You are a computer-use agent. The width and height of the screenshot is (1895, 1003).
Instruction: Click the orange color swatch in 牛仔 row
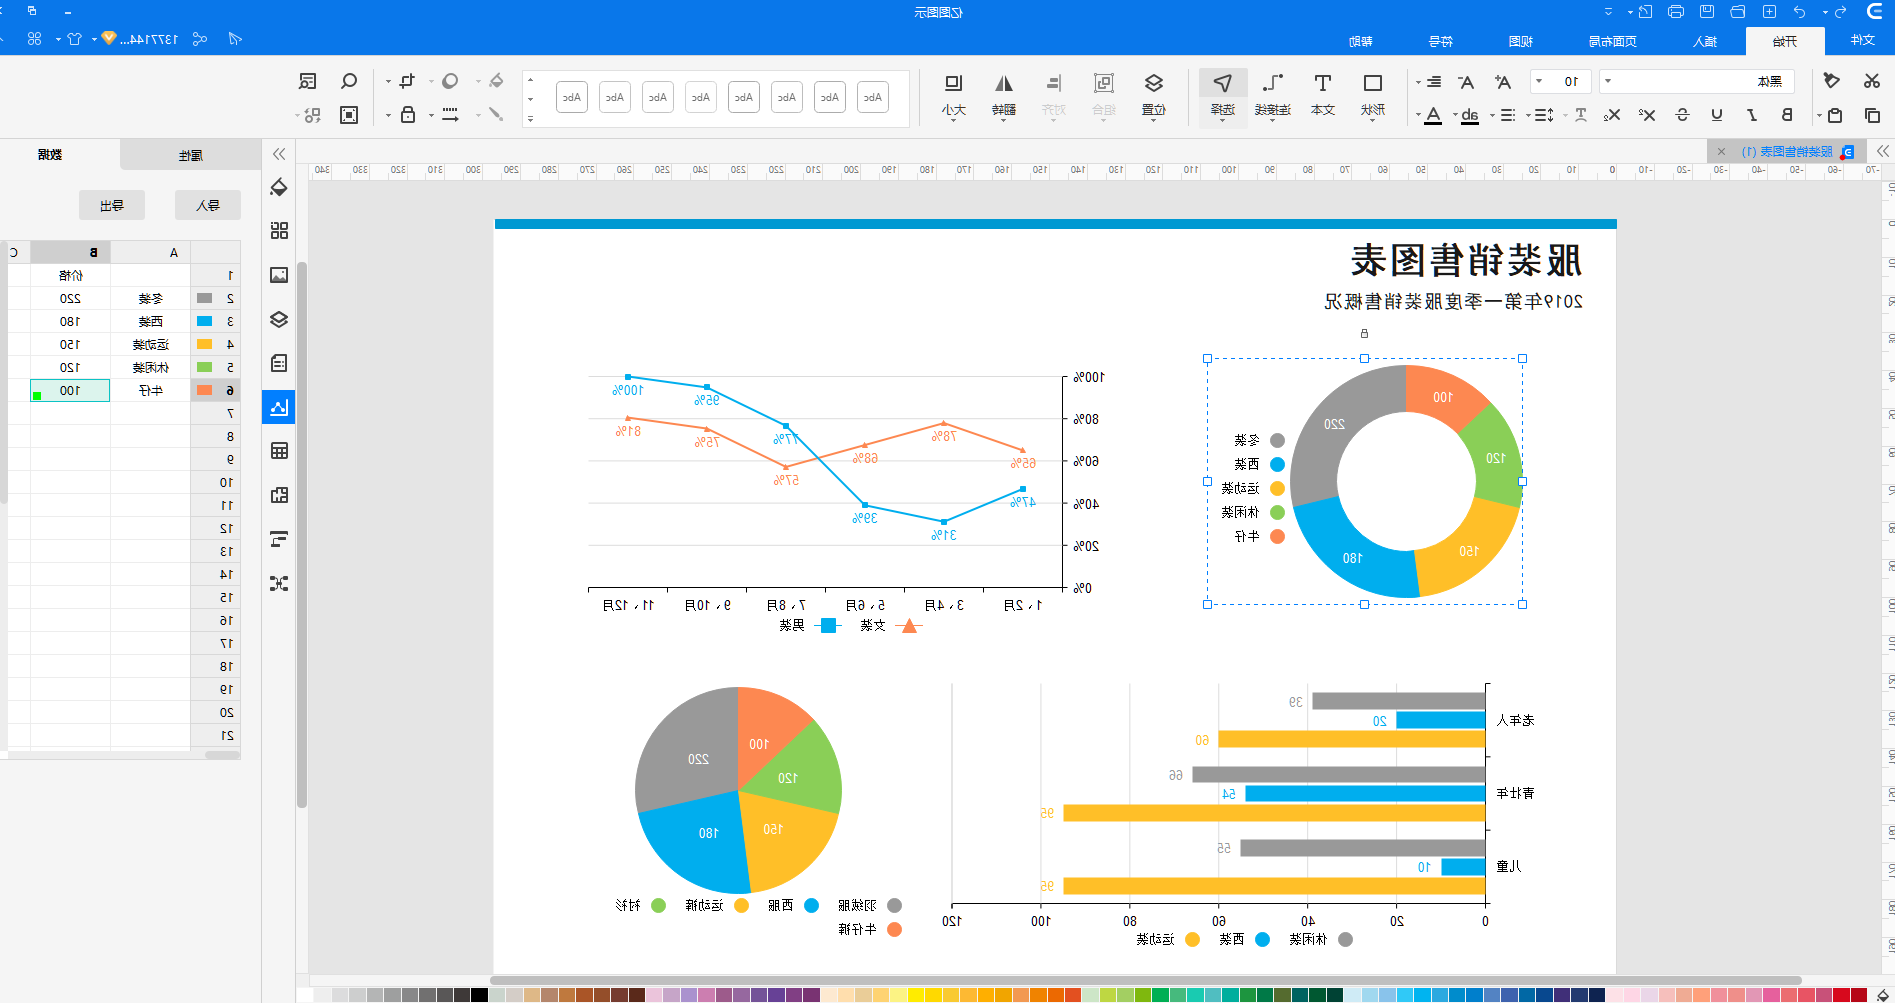(205, 390)
